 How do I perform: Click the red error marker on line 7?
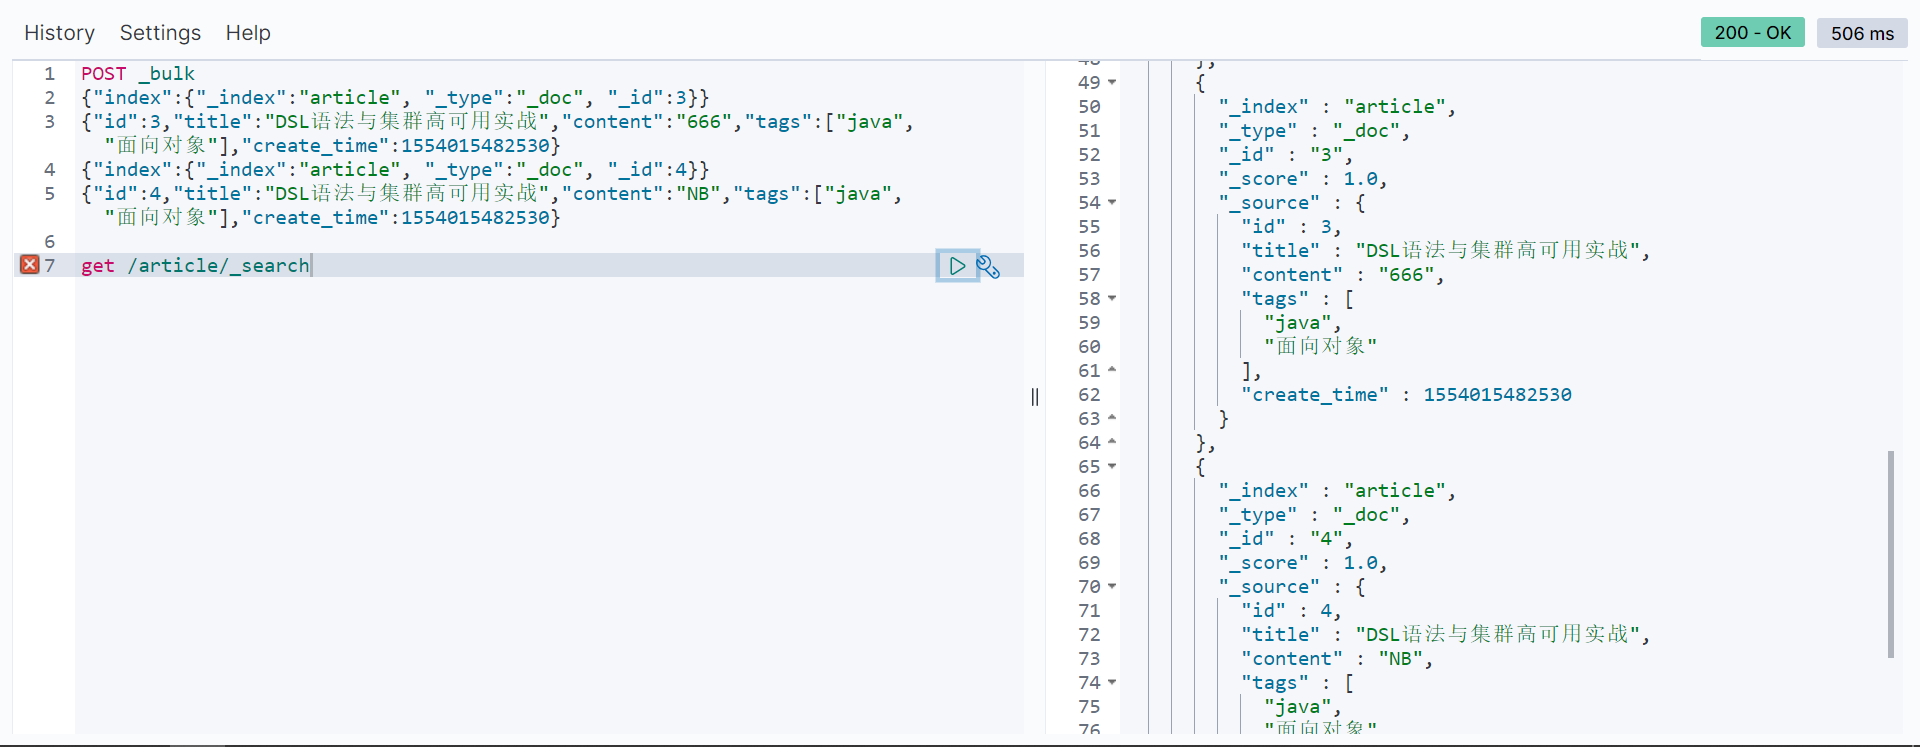click(x=30, y=264)
